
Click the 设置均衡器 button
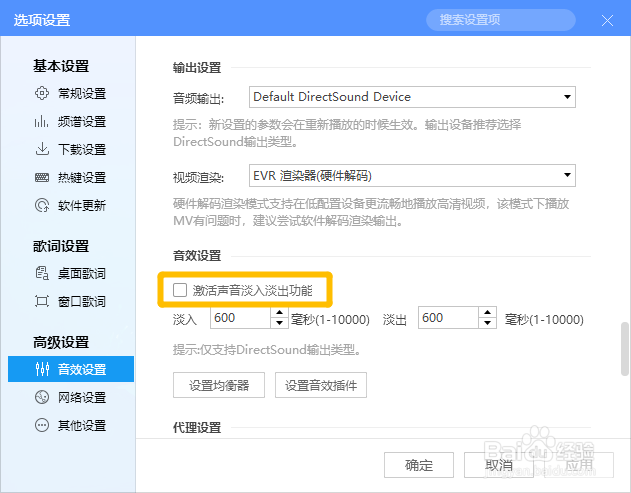click(x=219, y=385)
